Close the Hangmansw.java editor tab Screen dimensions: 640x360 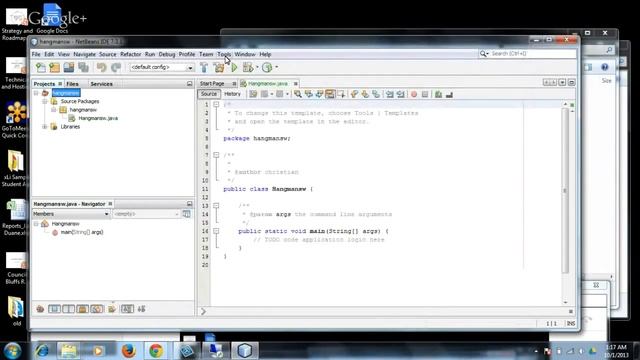pos(296,84)
